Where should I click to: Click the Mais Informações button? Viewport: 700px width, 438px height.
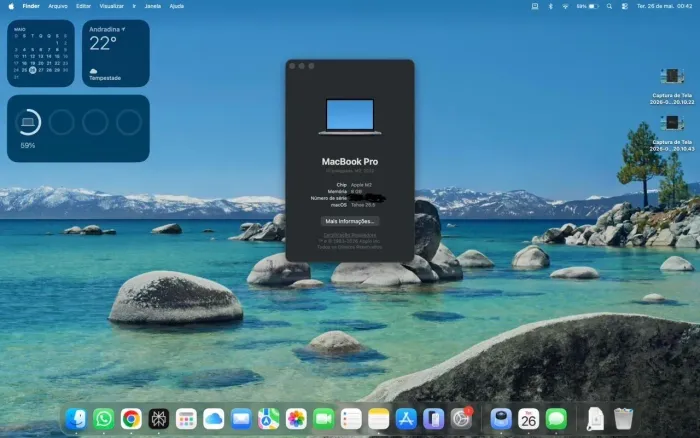[x=350, y=221]
